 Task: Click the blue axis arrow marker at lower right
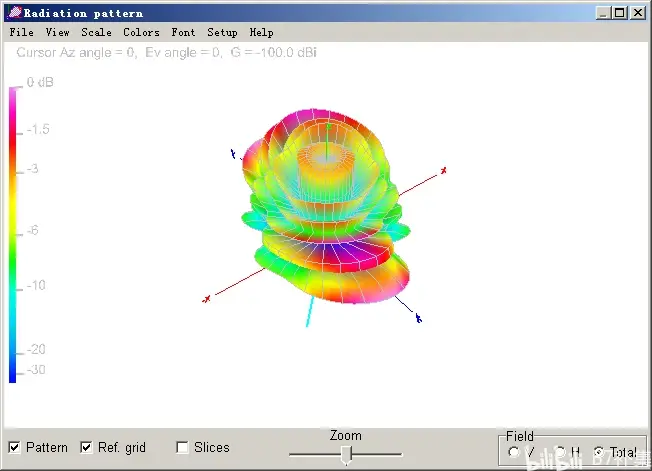(x=418, y=317)
